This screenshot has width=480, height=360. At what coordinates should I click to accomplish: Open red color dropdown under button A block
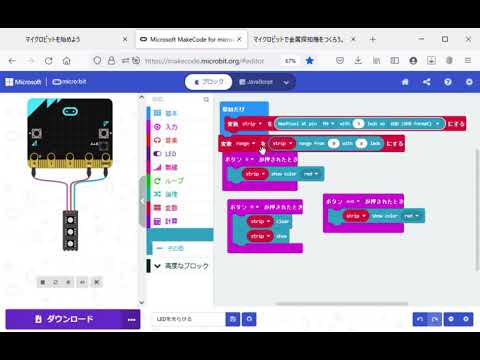point(311,174)
